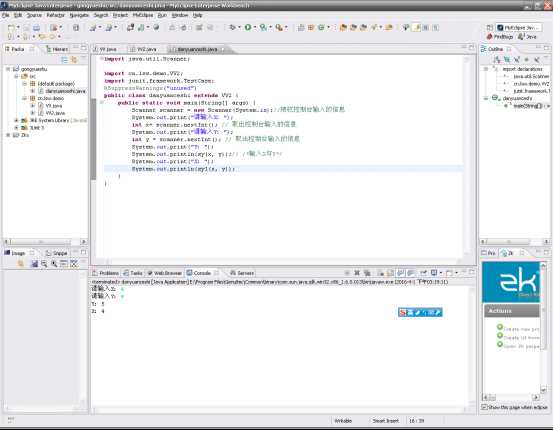The height and width of the screenshot is (430, 553).
Task: Expand the JUnit 3 library node
Action: [16, 128]
